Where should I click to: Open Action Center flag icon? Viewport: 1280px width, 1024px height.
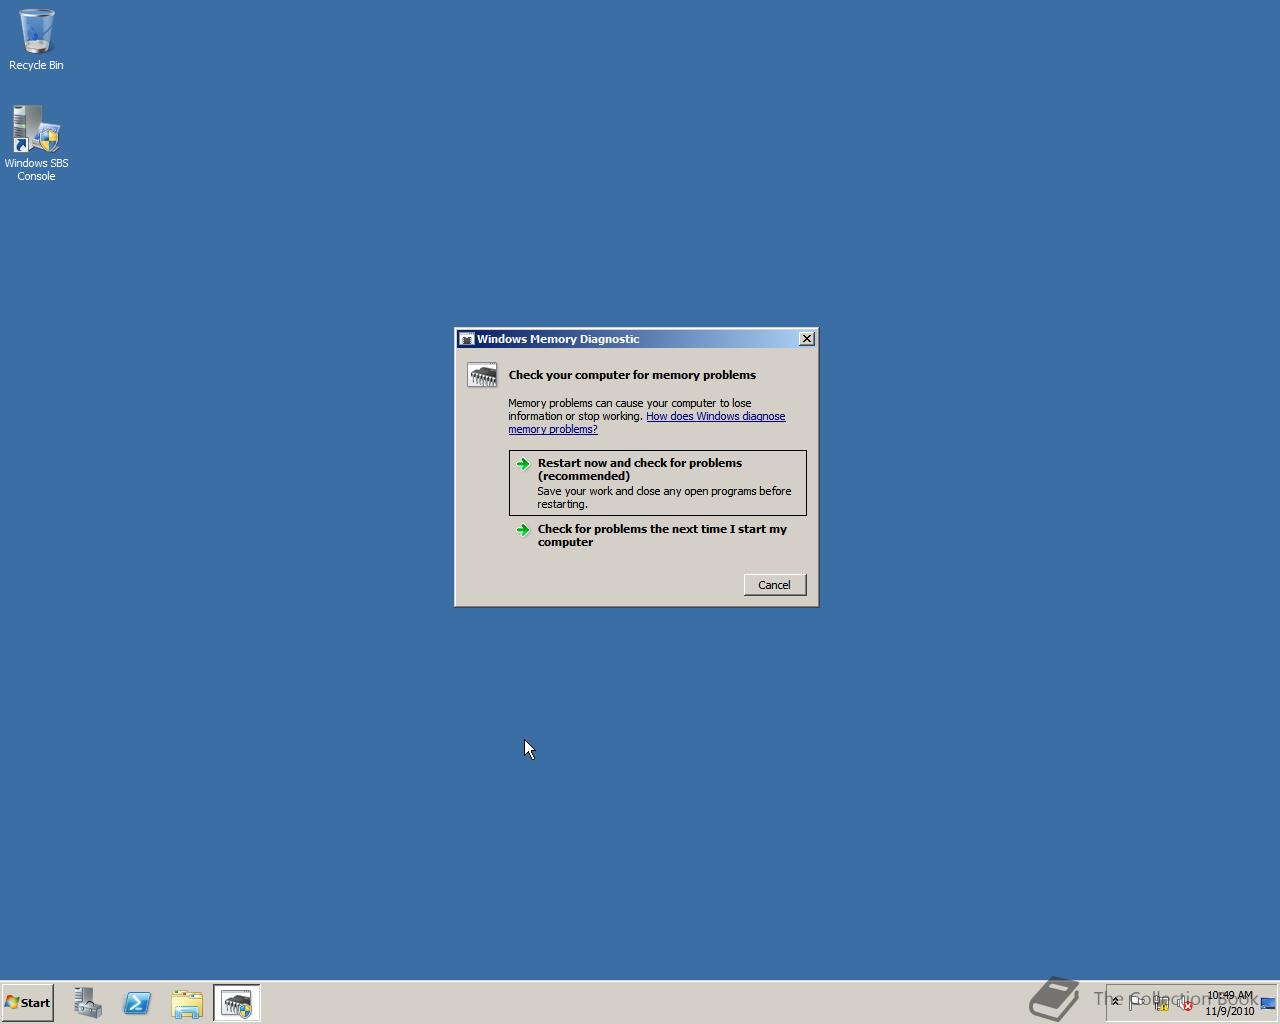tap(1137, 1003)
